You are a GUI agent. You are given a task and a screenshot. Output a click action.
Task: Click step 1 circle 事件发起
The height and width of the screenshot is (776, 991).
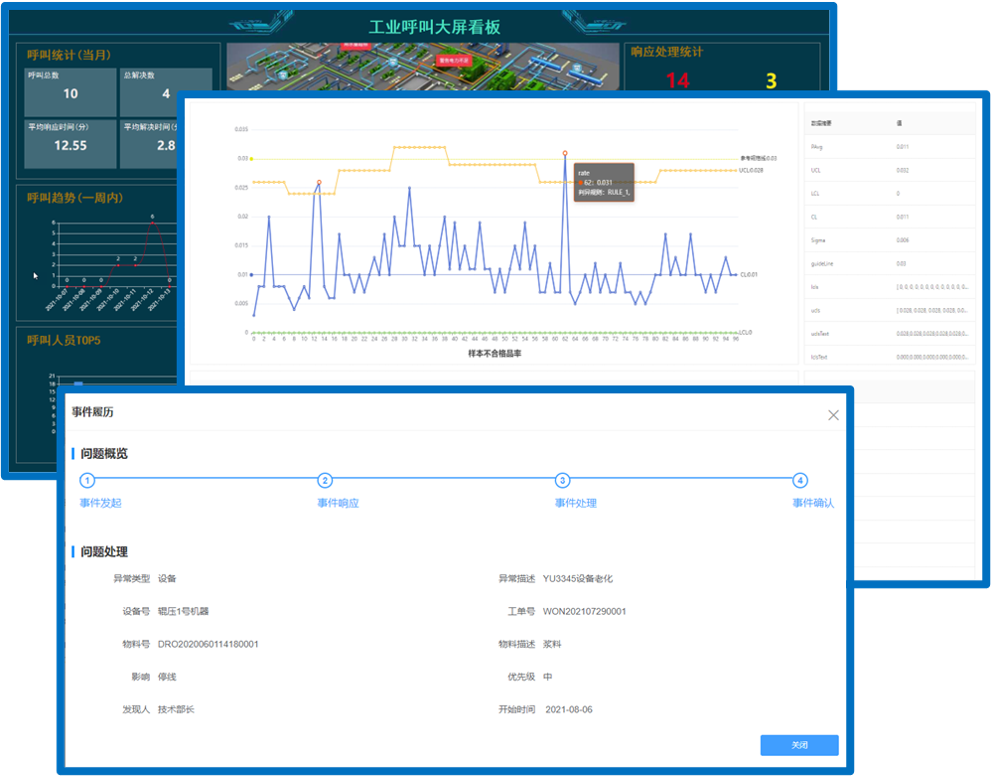pos(87,481)
